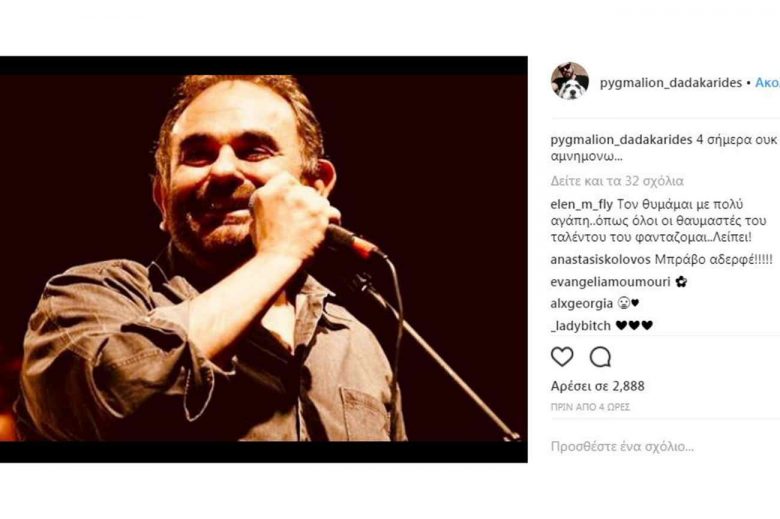The width and height of the screenshot is (780, 519).
Task: Open the elen_m_fly commenter profile
Action: pyautogui.click(x=582, y=205)
